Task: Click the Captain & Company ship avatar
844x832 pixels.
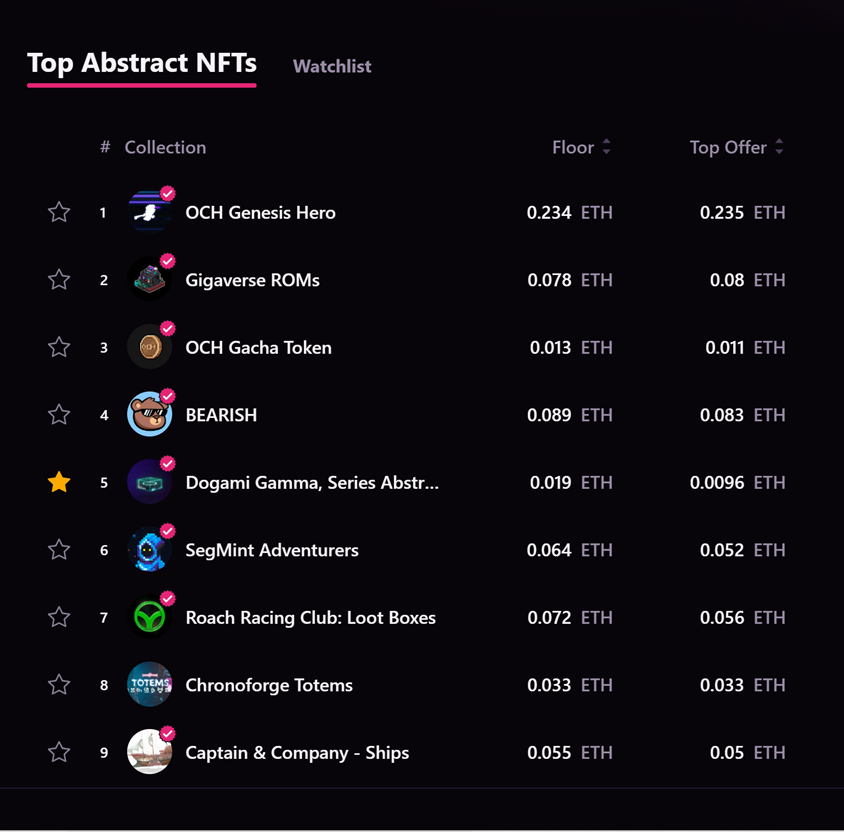Action: point(150,752)
